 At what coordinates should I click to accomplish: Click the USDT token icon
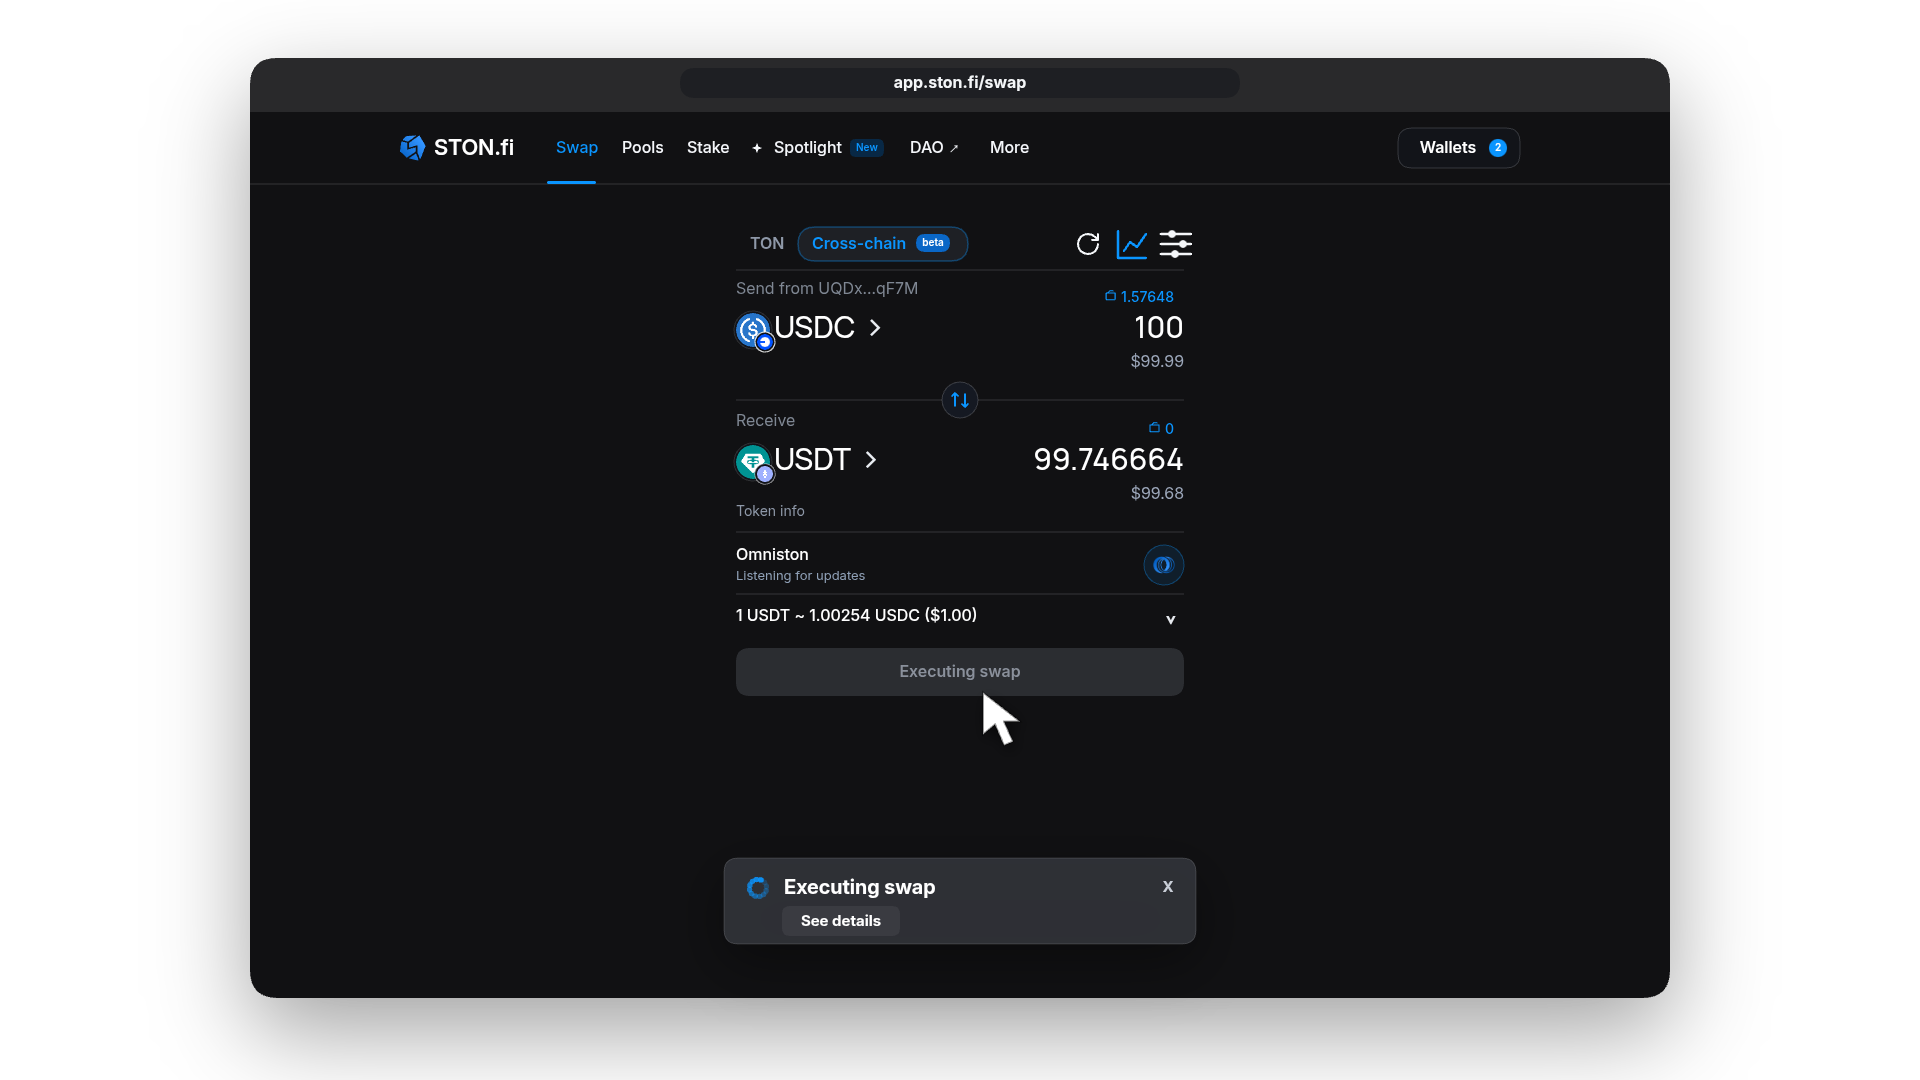click(x=754, y=462)
